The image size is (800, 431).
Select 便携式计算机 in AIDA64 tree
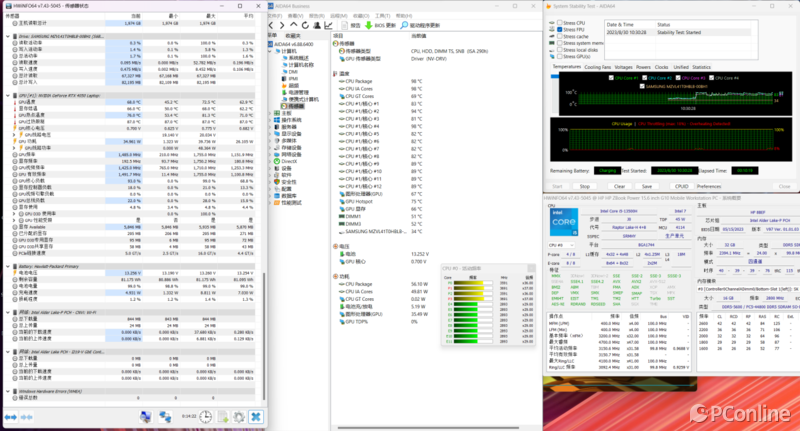[300, 99]
